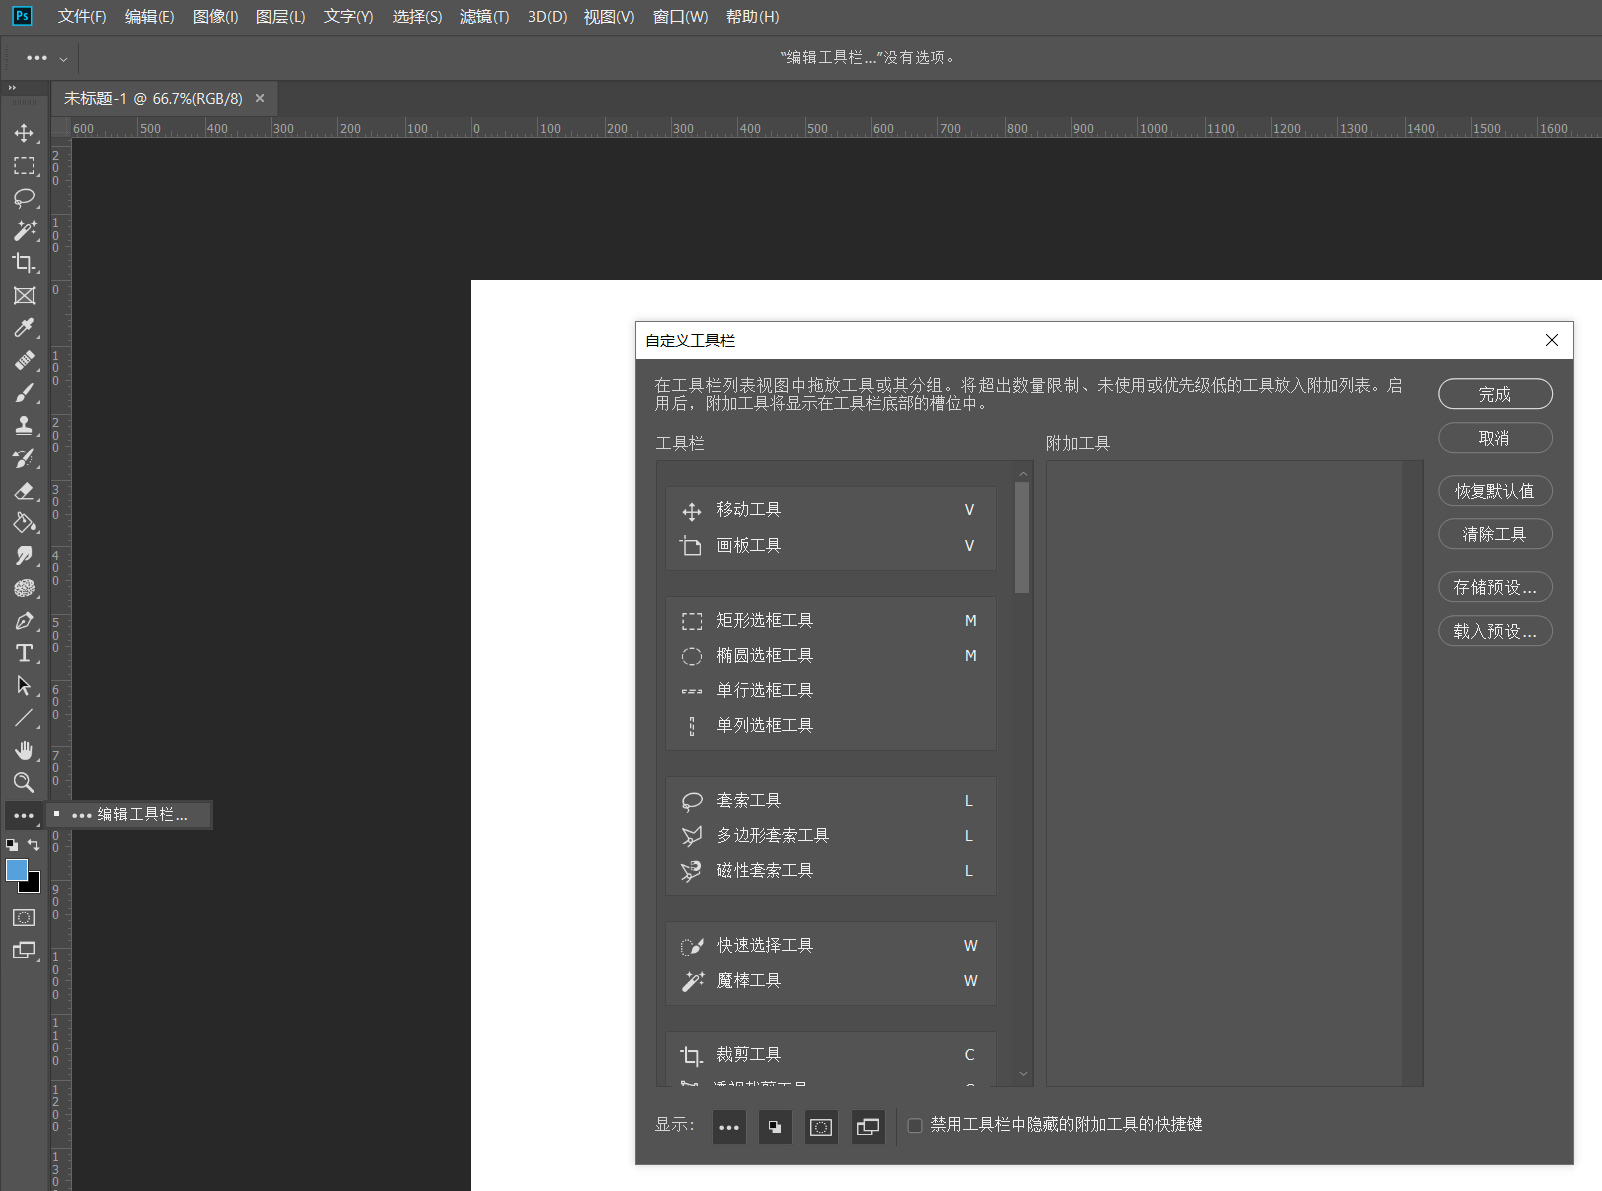Select the Horizontal Type tool
This screenshot has height=1191, width=1602.
pyautogui.click(x=24, y=653)
